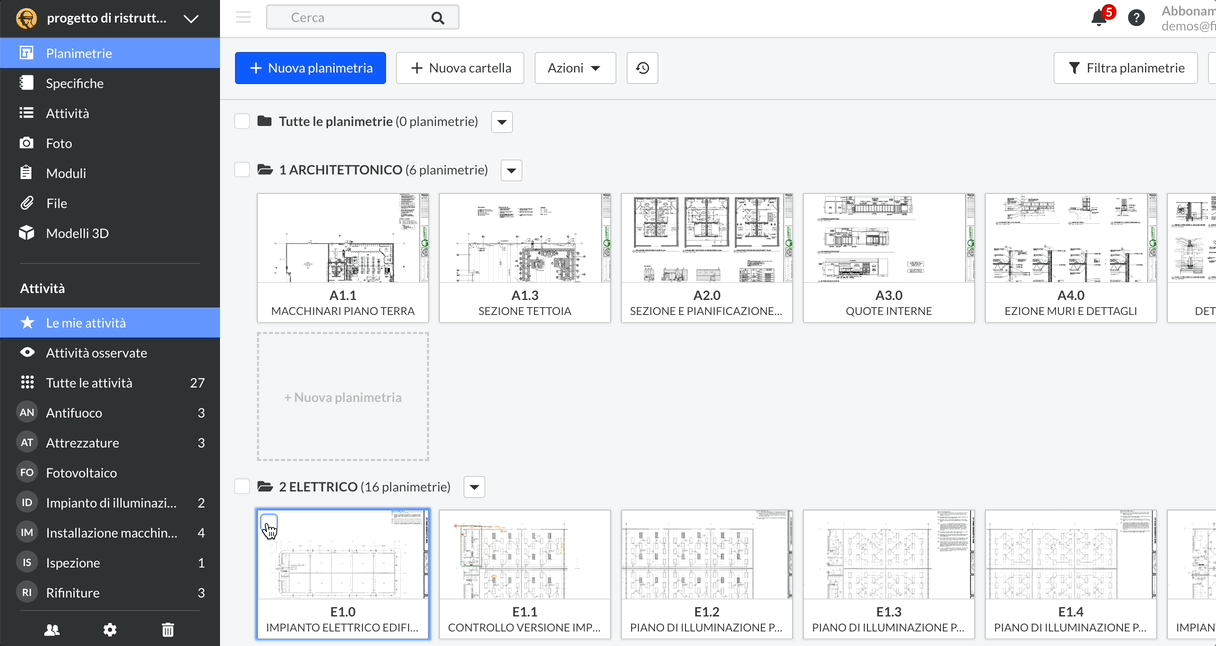Open the help question mark icon
This screenshot has height=646, width=1216.
click(x=1136, y=18)
